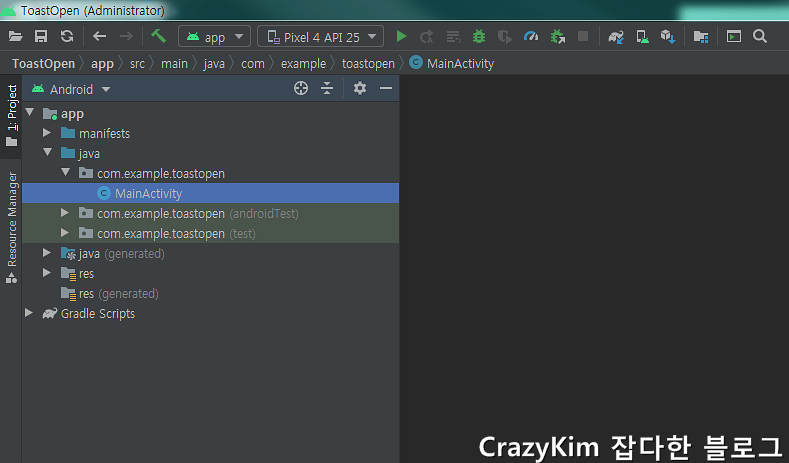
Task: Click src breadcrumb segment
Action: pyautogui.click(x=137, y=63)
